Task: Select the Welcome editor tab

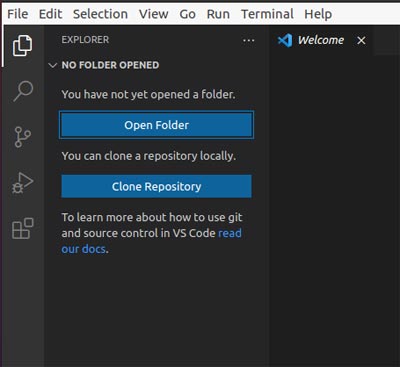Action: click(x=322, y=40)
